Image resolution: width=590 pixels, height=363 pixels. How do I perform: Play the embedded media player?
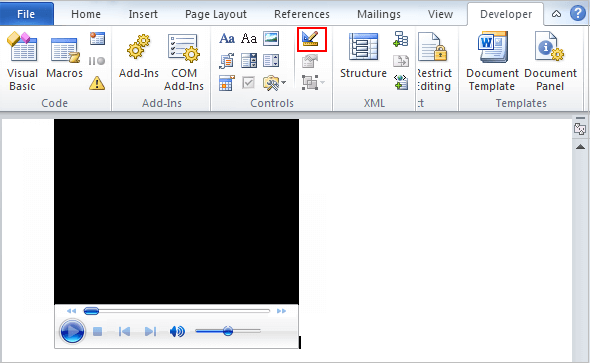pos(72,331)
